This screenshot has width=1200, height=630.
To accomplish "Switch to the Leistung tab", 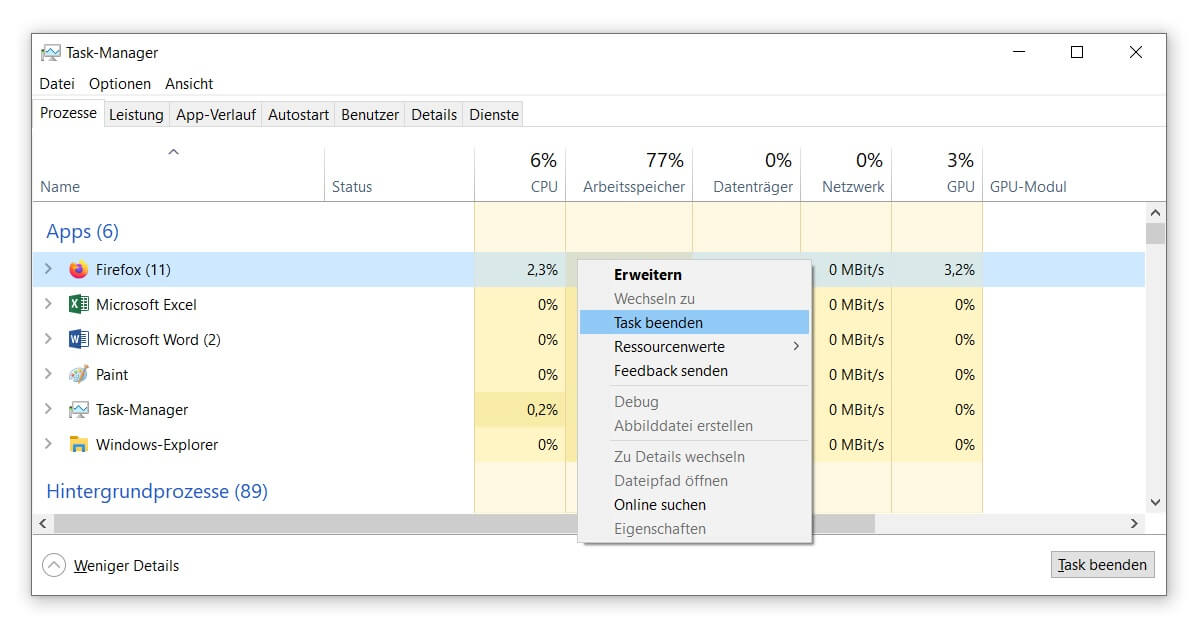I will [136, 115].
